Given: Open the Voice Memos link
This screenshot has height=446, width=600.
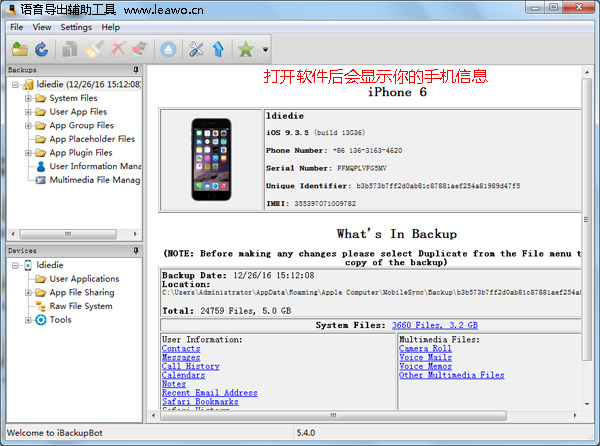Looking at the screenshot, I should [x=425, y=366].
